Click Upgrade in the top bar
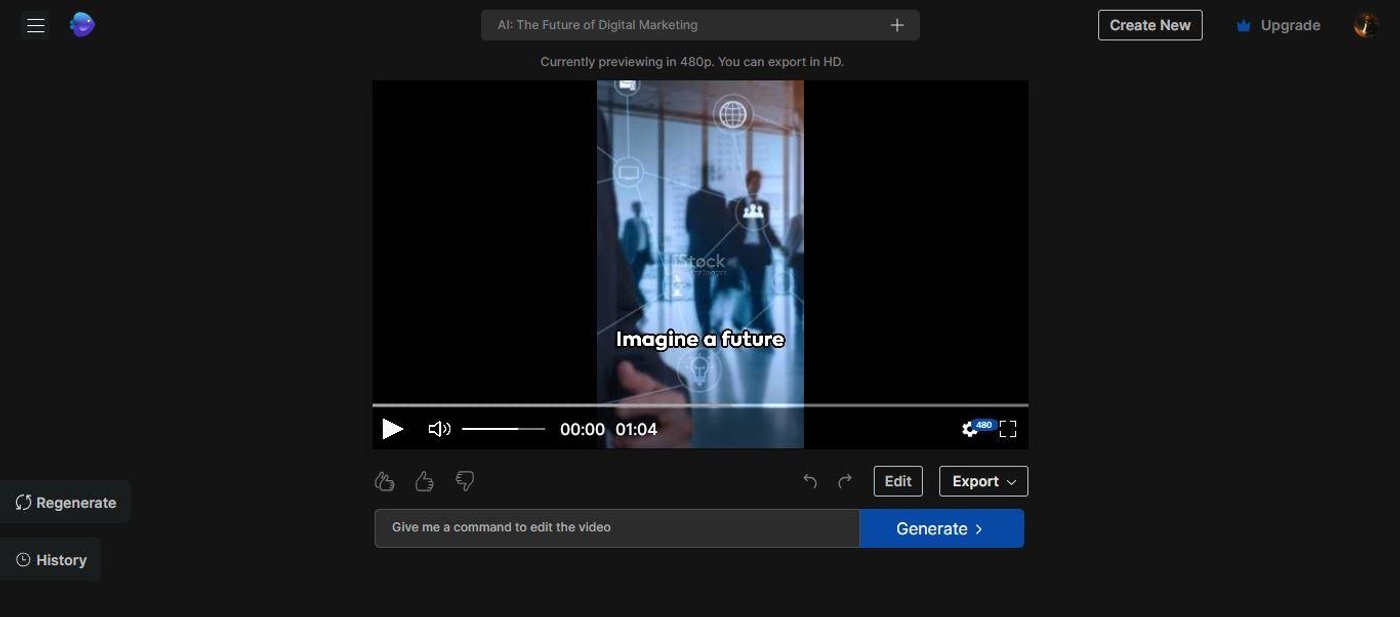 pos(1278,25)
